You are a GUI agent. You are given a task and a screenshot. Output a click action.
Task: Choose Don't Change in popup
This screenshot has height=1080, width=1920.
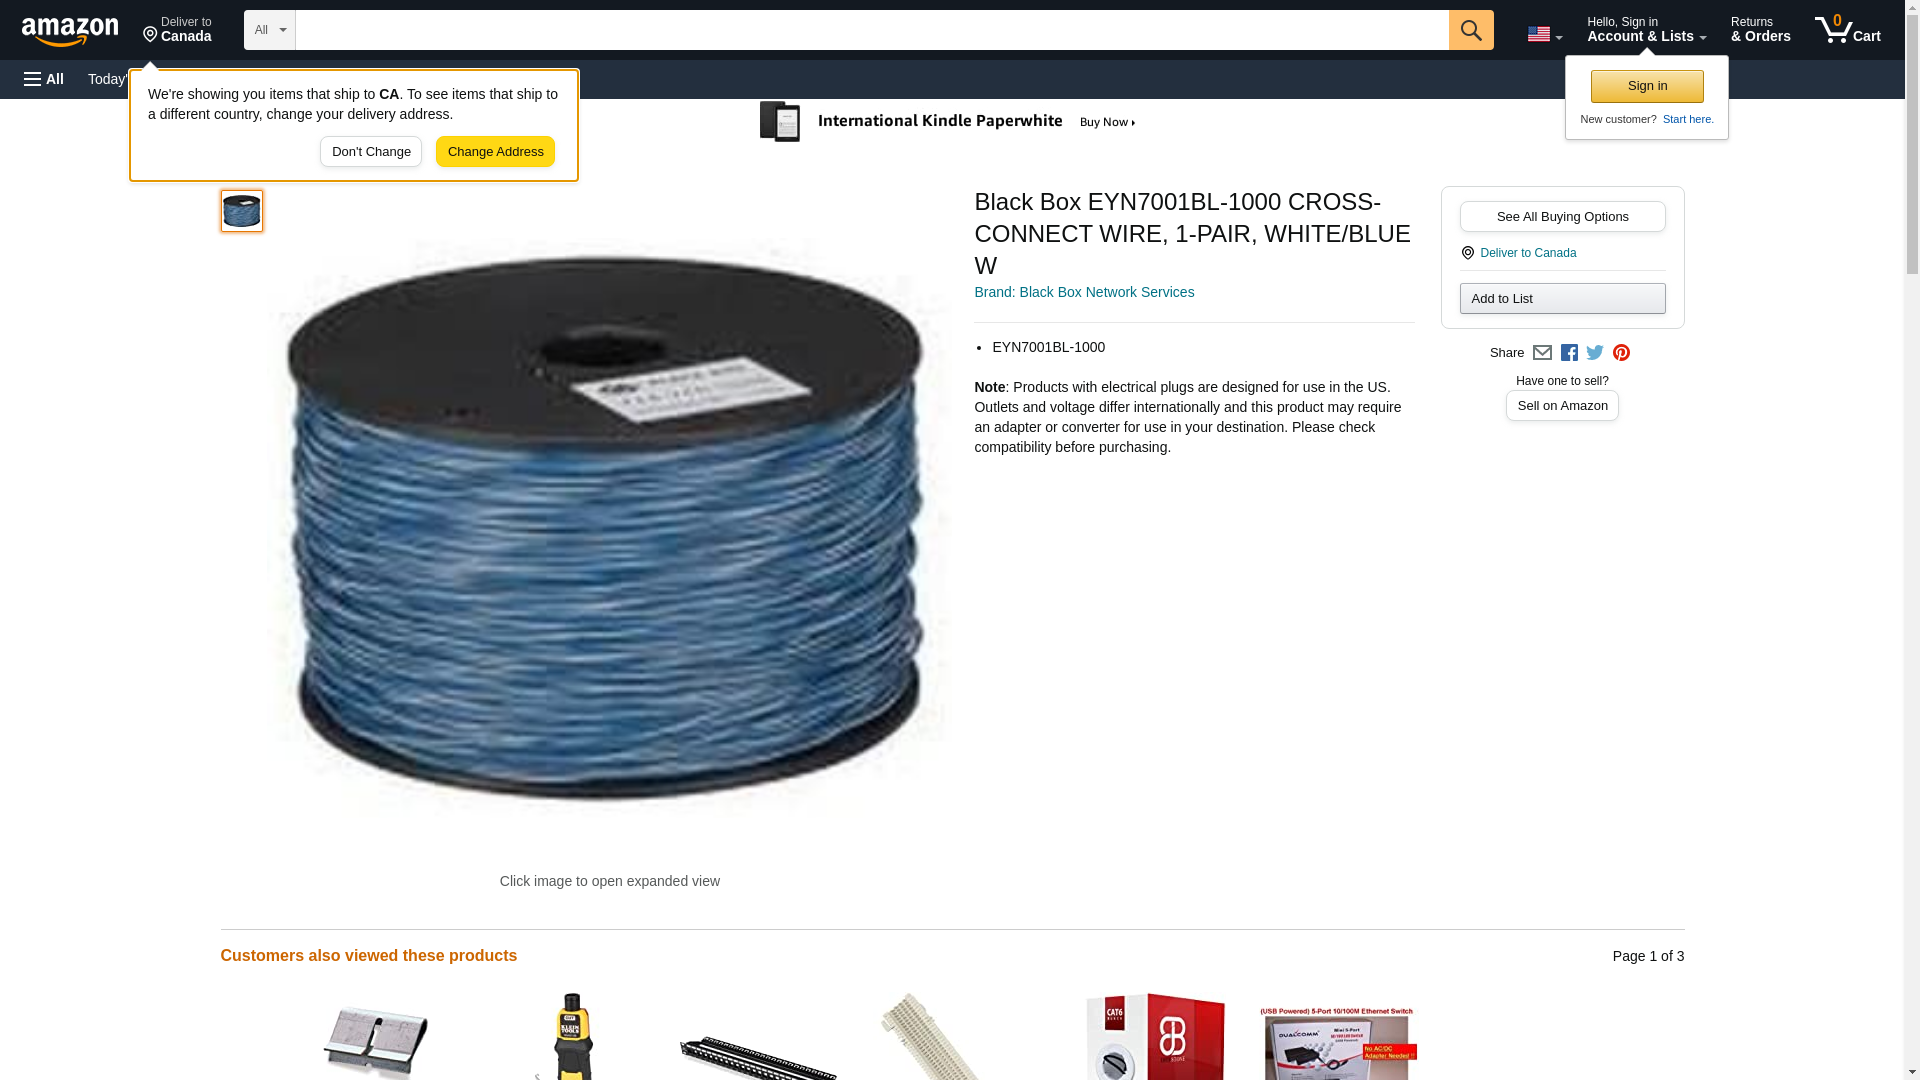[371, 152]
